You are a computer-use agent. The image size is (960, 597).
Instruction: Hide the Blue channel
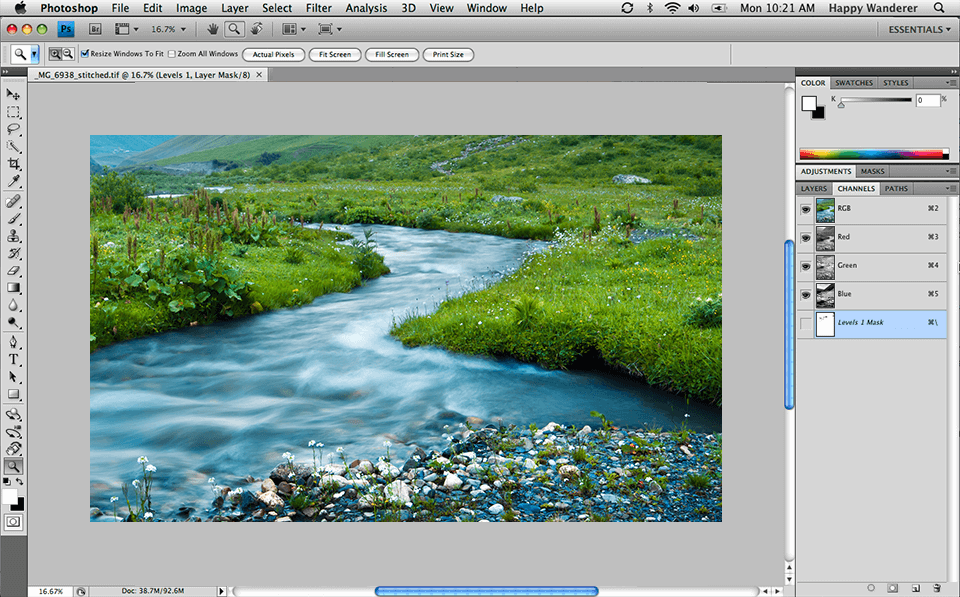(805, 294)
